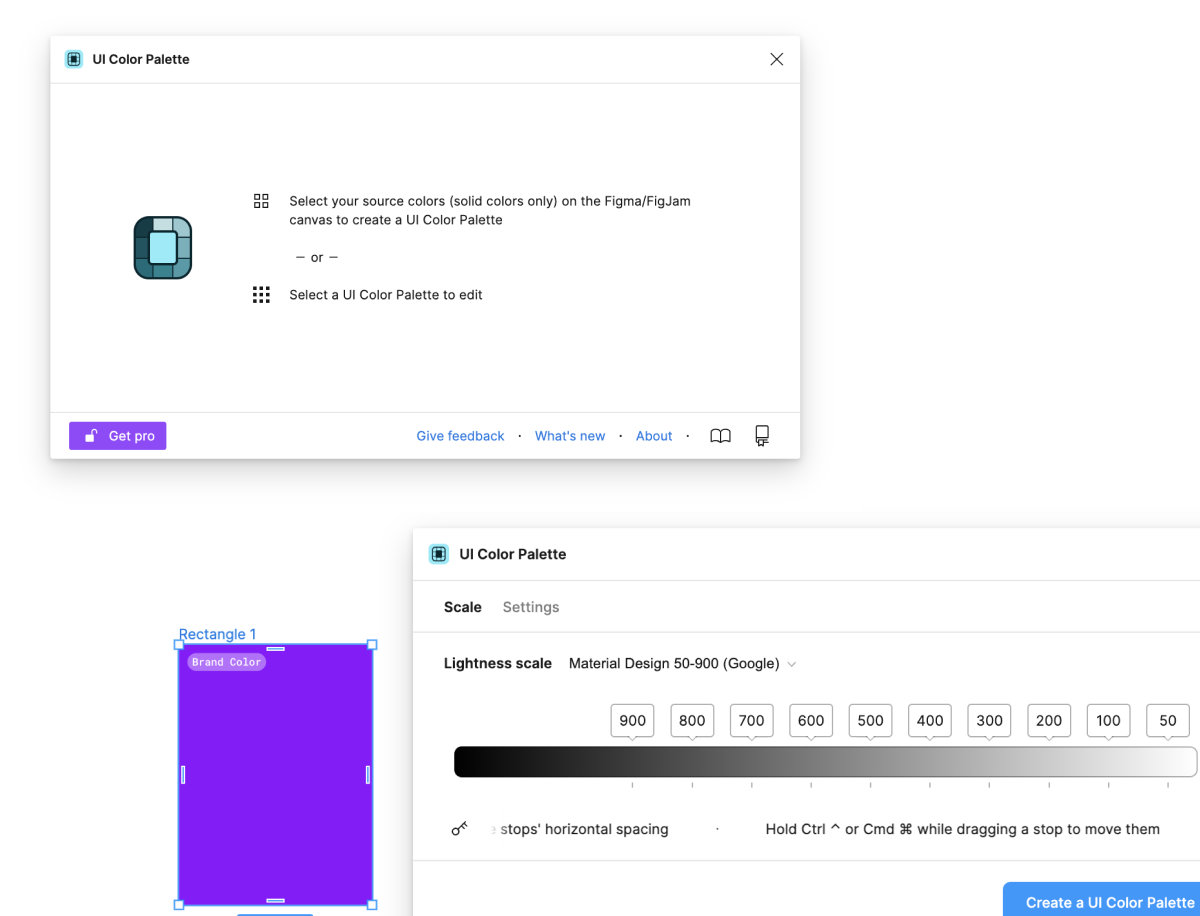Image resolution: width=1200 pixels, height=916 pixels.
Task: Select the Rectangle 1 layer label on canvas
Action: pos(217,634)
